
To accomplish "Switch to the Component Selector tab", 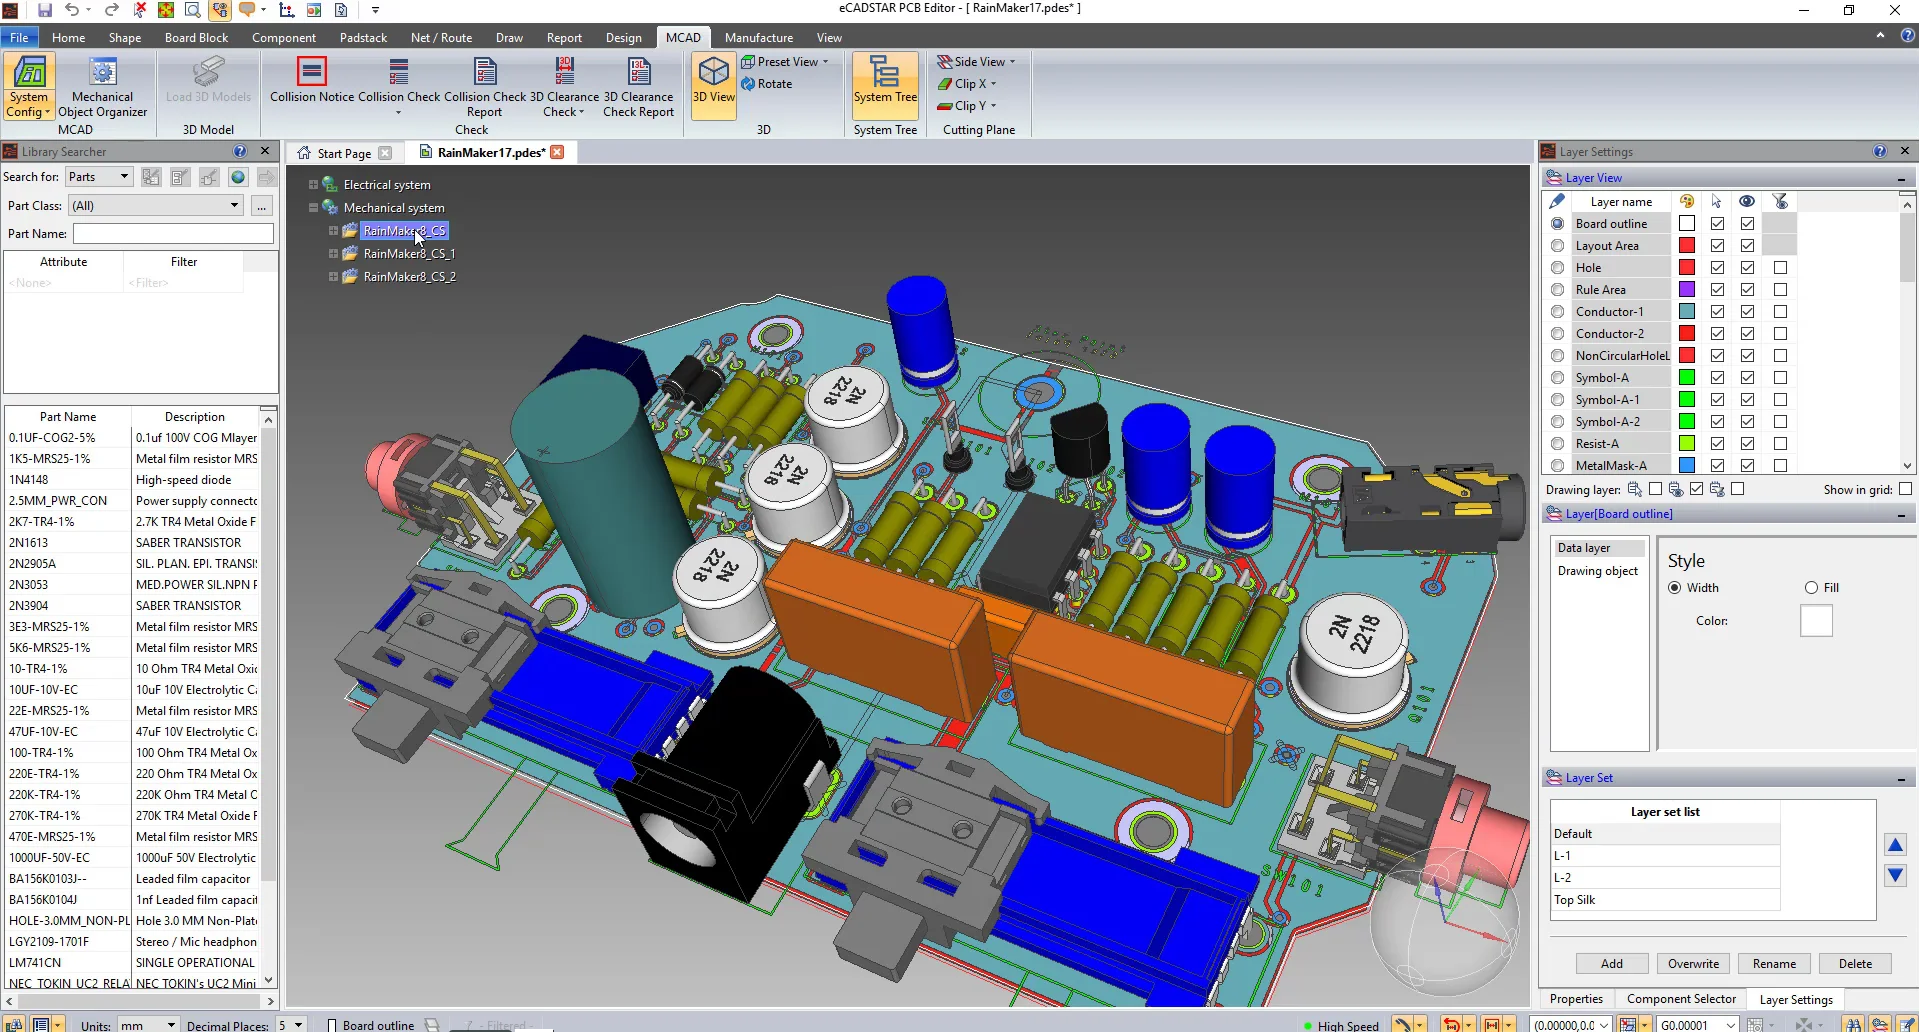I will 1681,999.
